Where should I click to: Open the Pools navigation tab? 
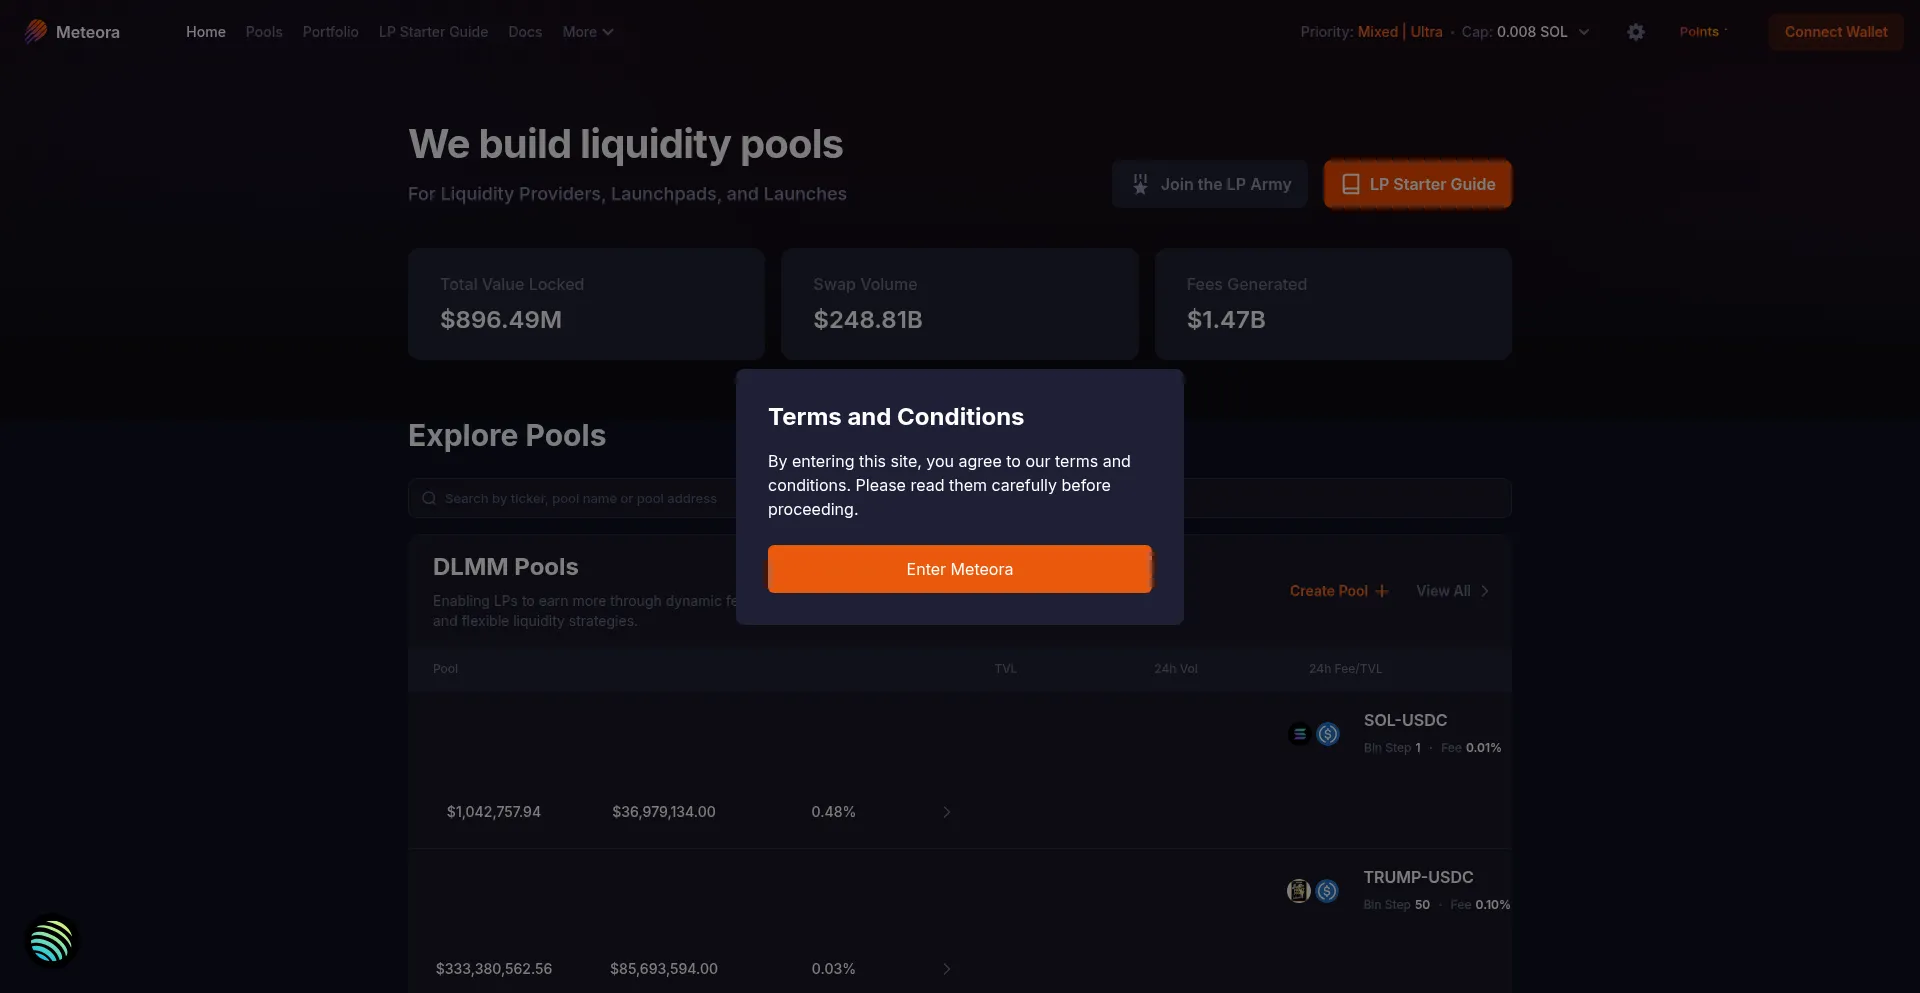264,32
